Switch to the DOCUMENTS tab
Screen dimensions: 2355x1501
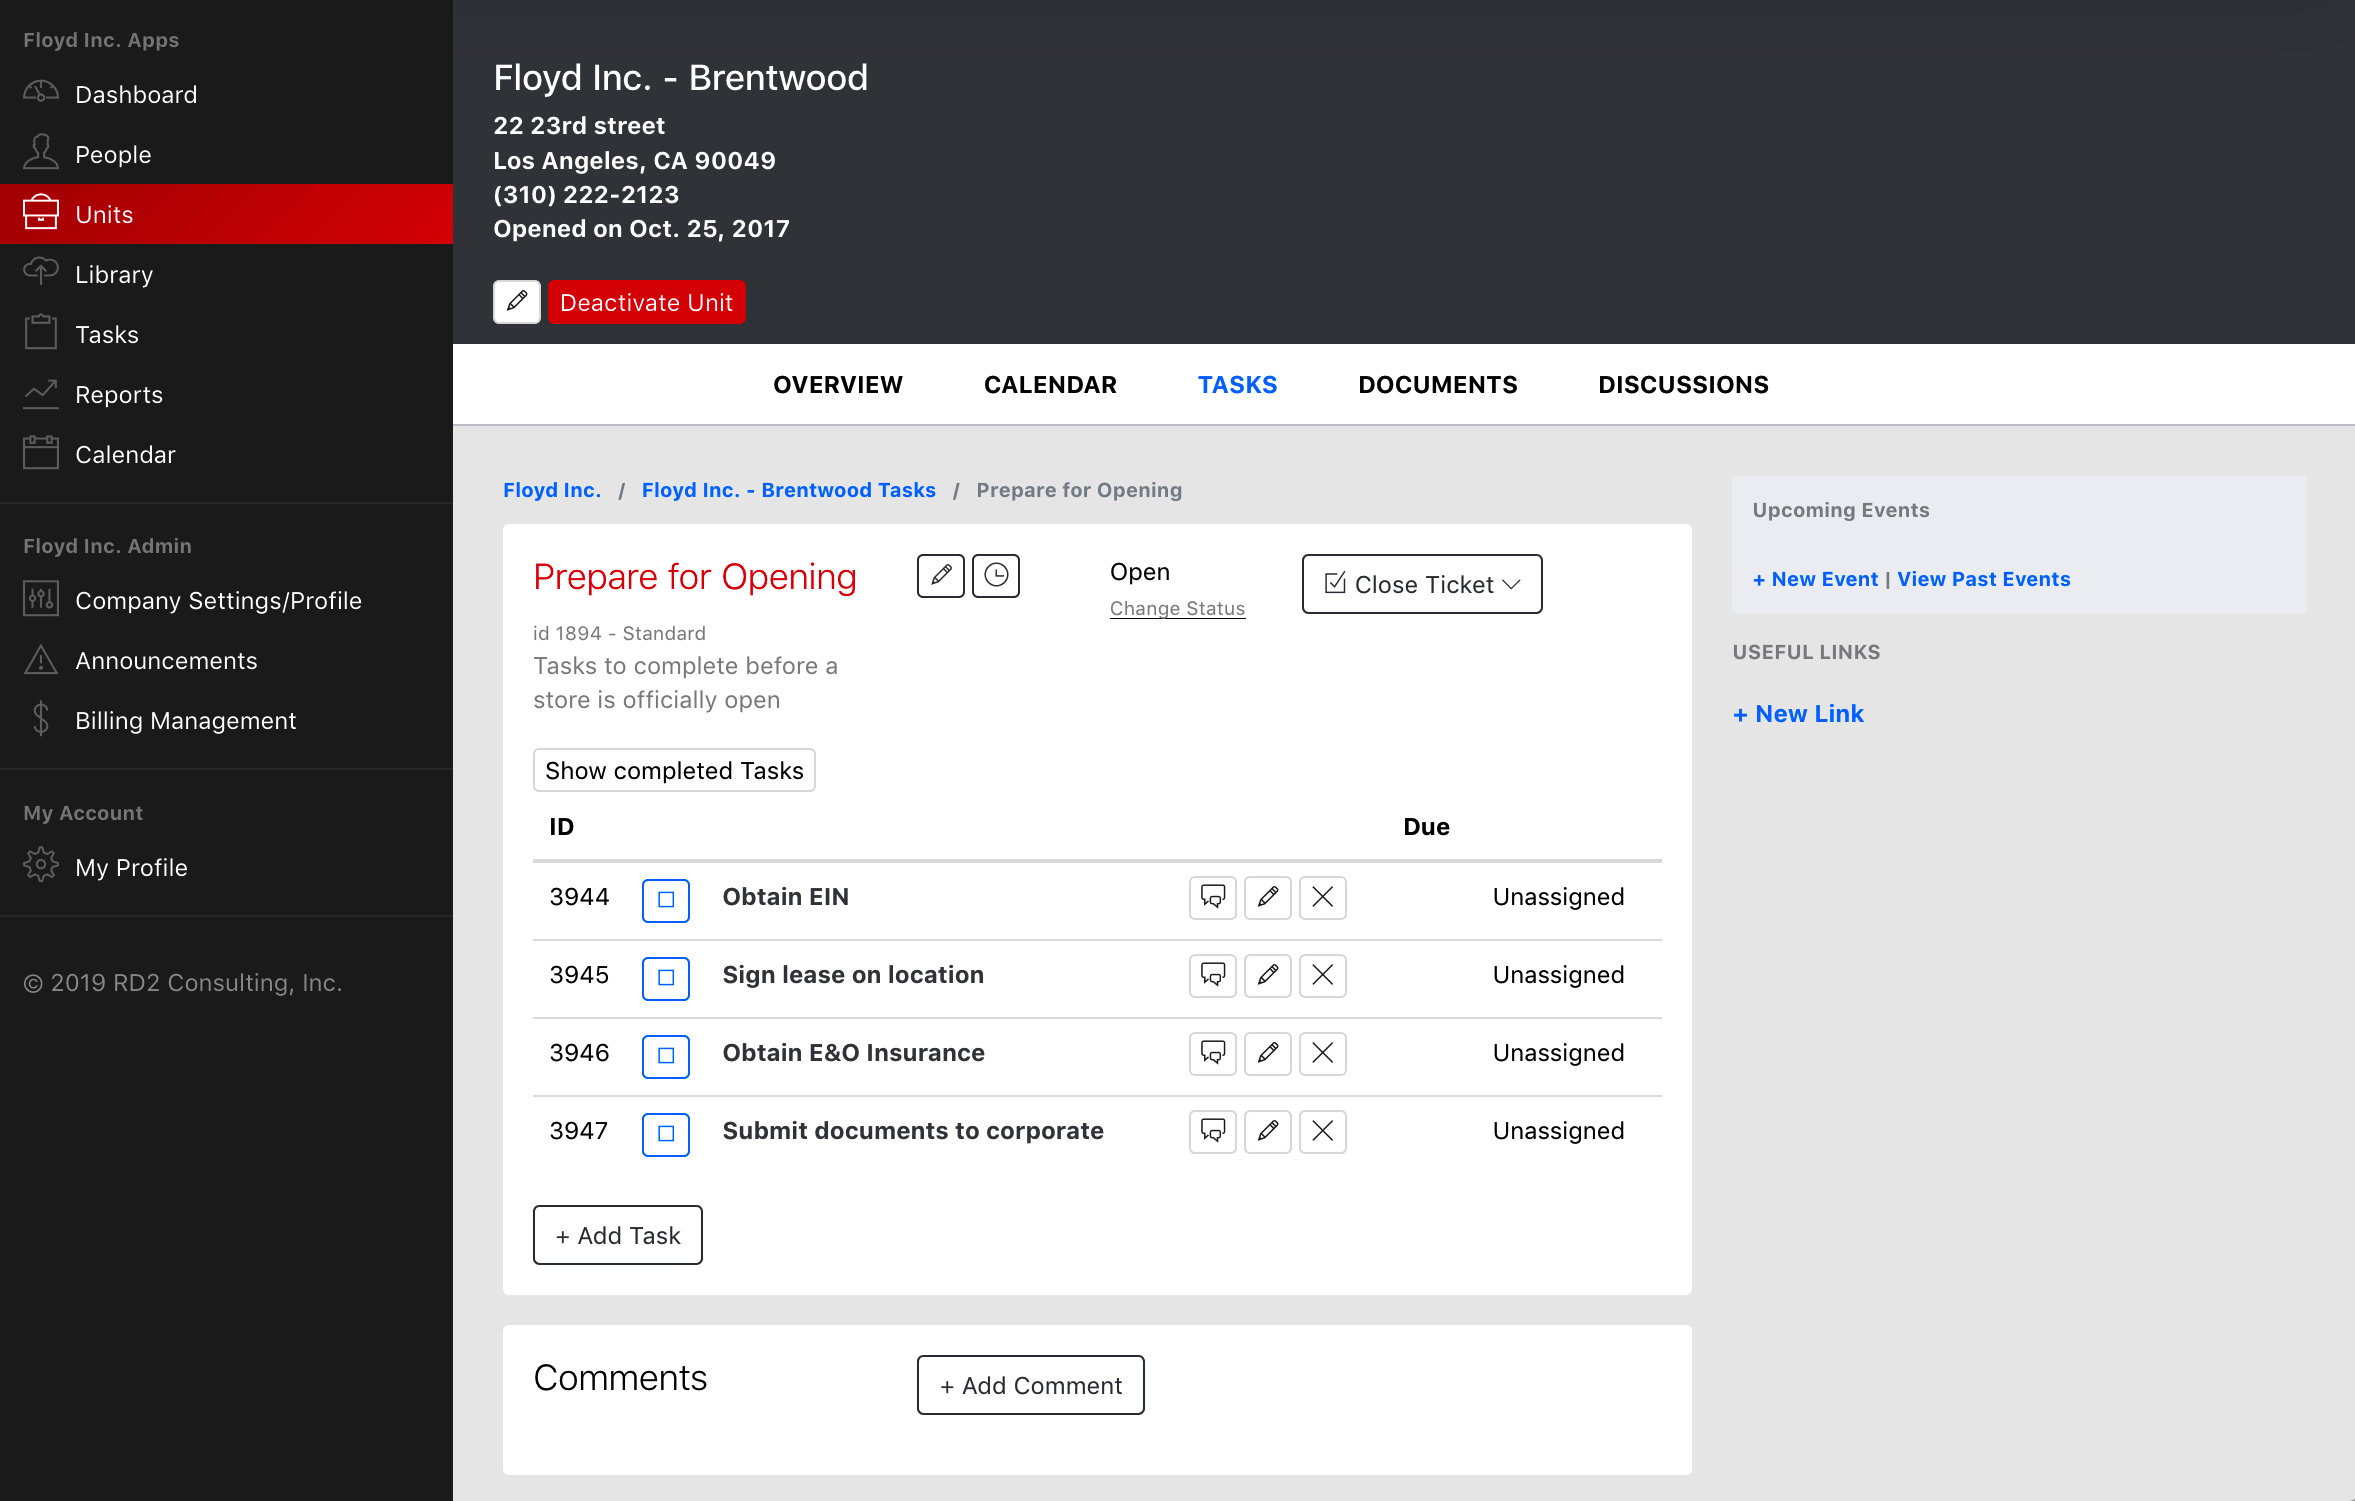coord(1437,385)
